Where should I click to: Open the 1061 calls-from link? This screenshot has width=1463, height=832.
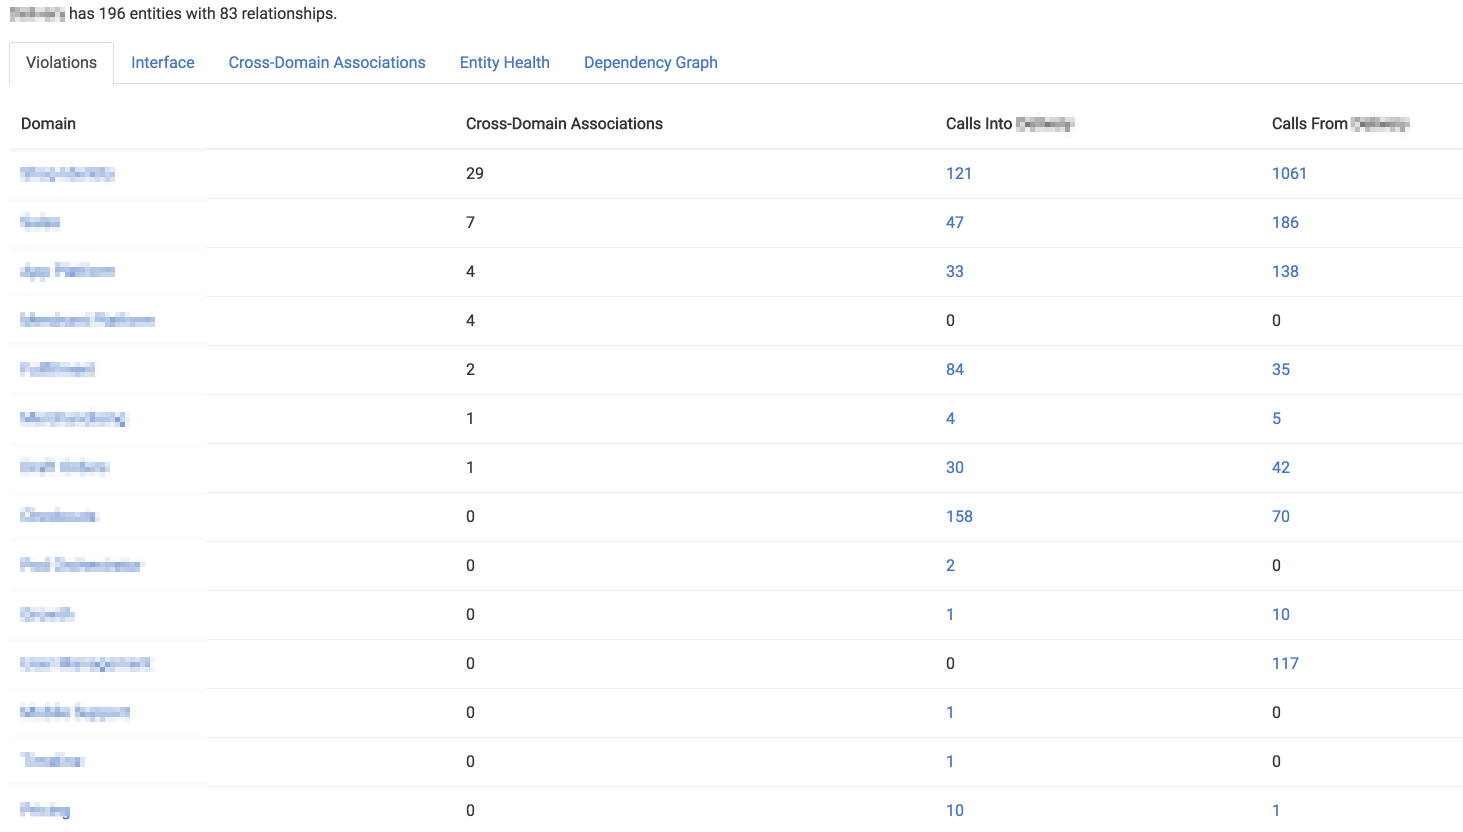tap(1289, 173)
